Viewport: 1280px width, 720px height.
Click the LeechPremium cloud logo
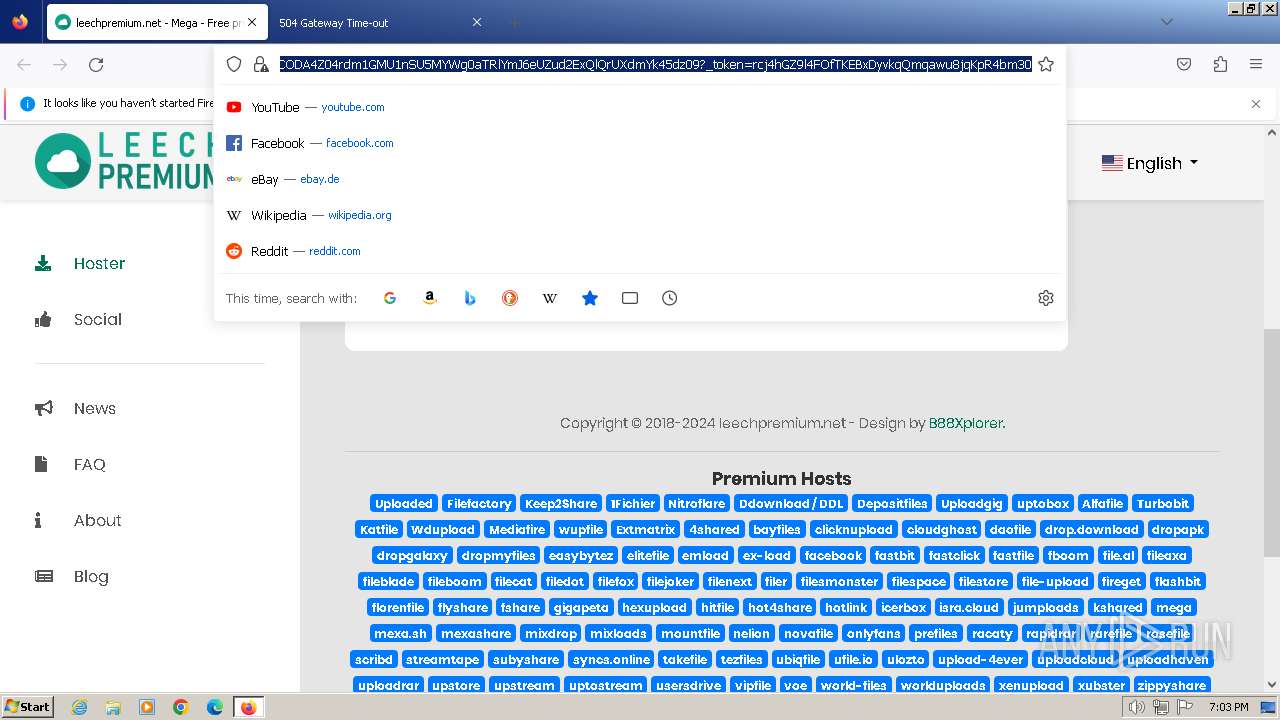[62, 161]
